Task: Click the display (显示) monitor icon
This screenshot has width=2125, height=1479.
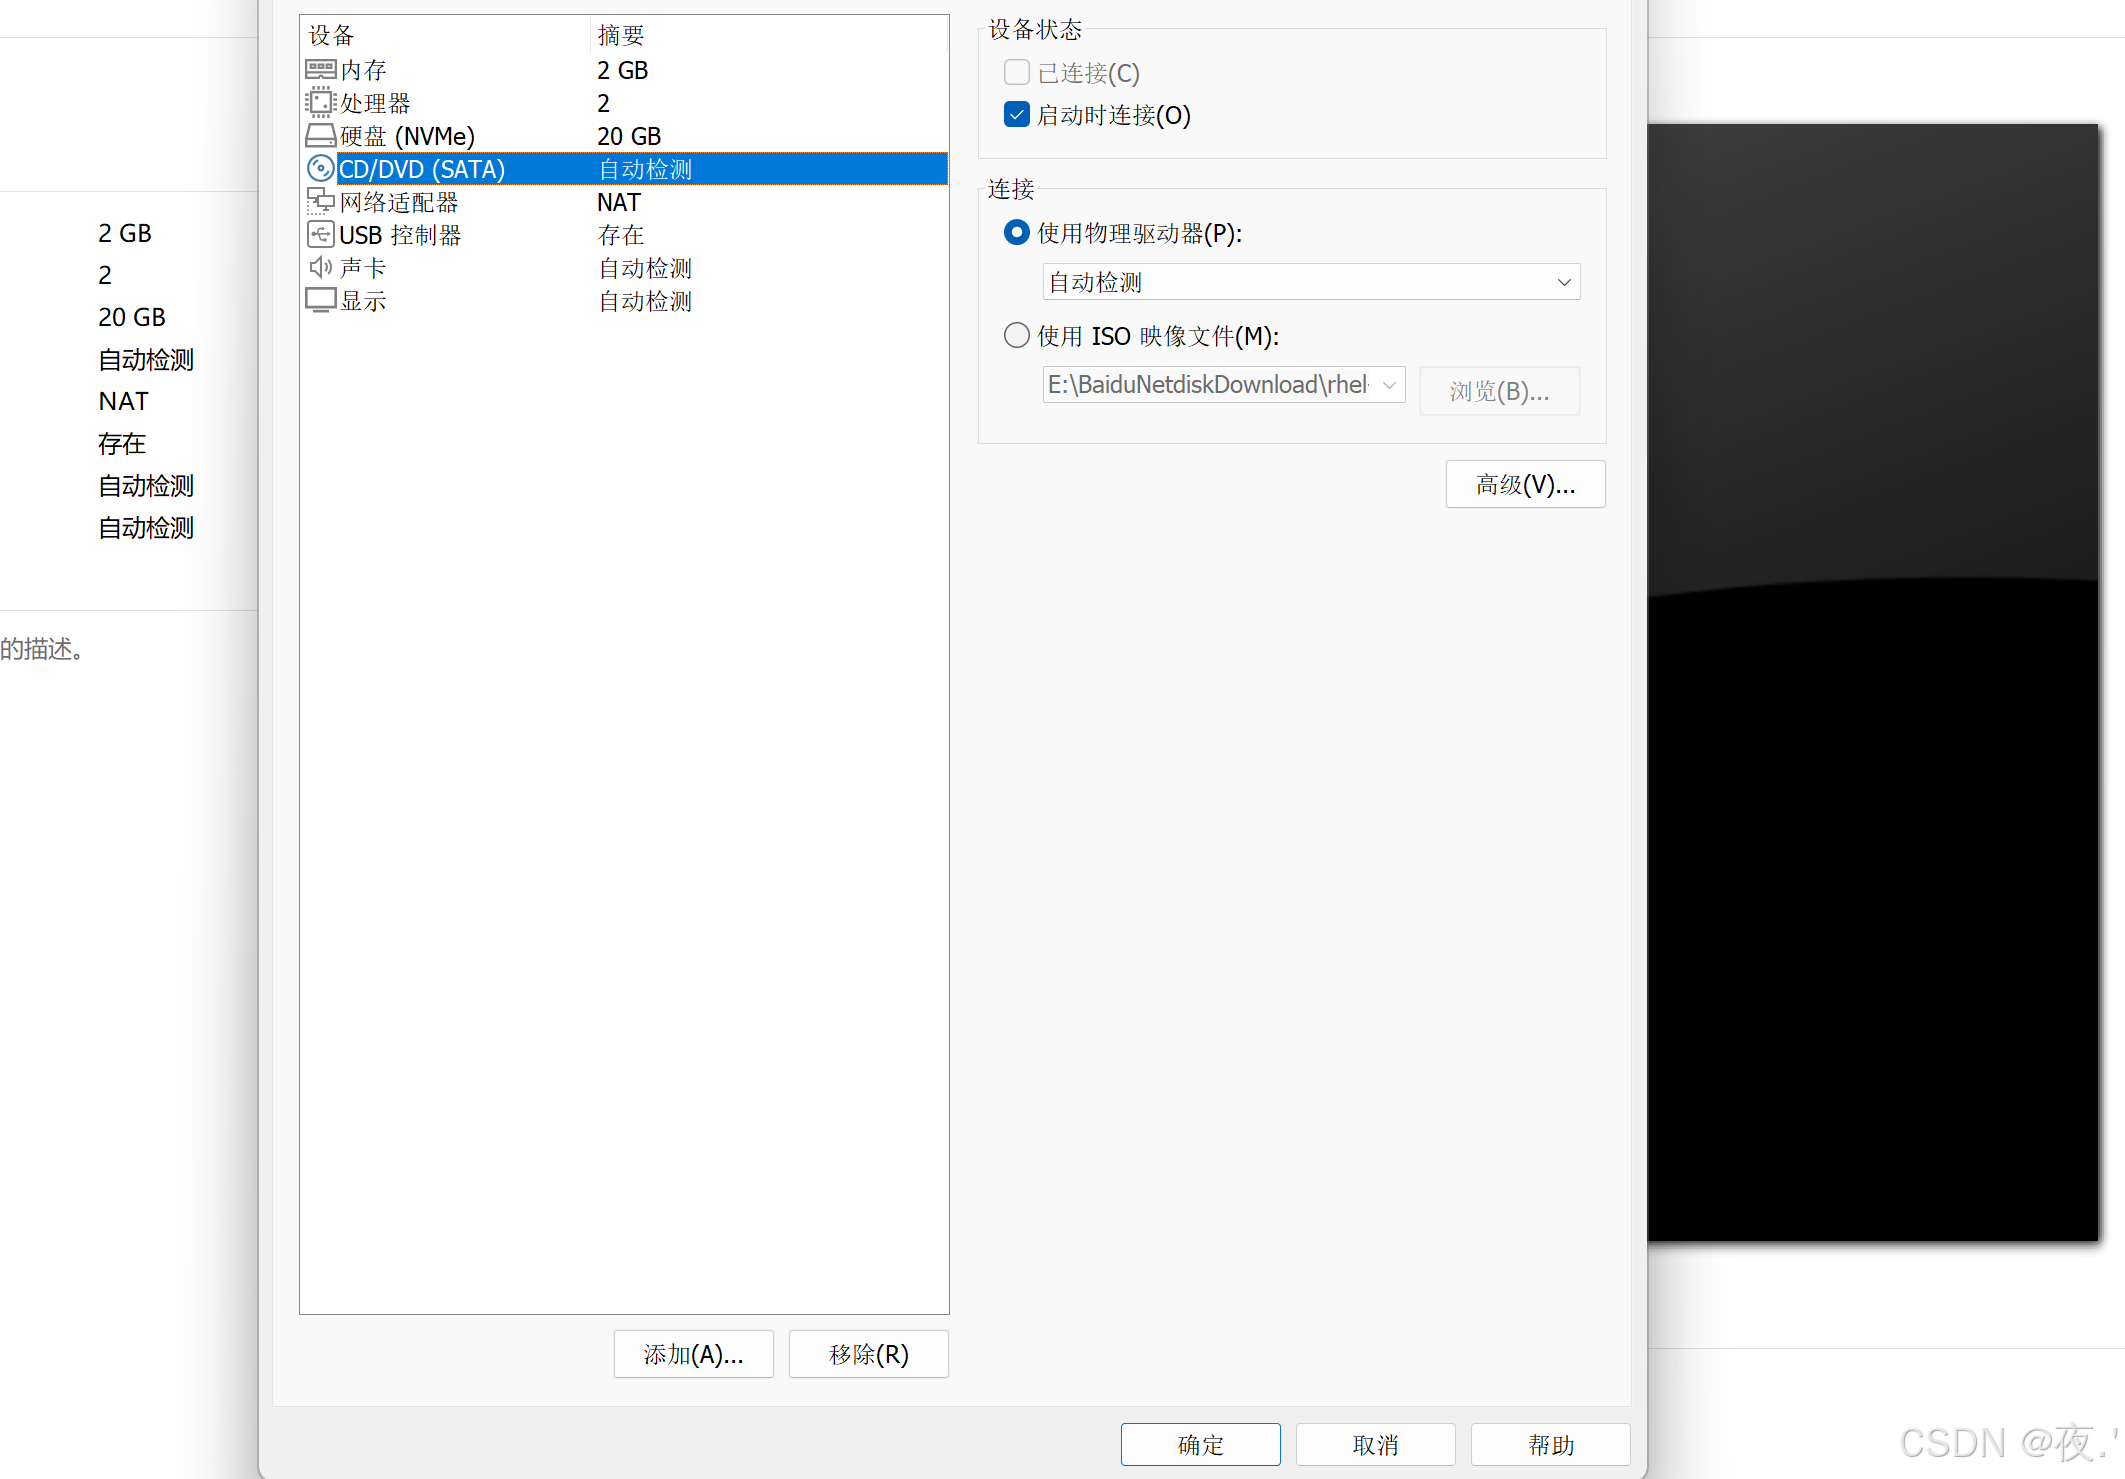Action: pos(320,300)
